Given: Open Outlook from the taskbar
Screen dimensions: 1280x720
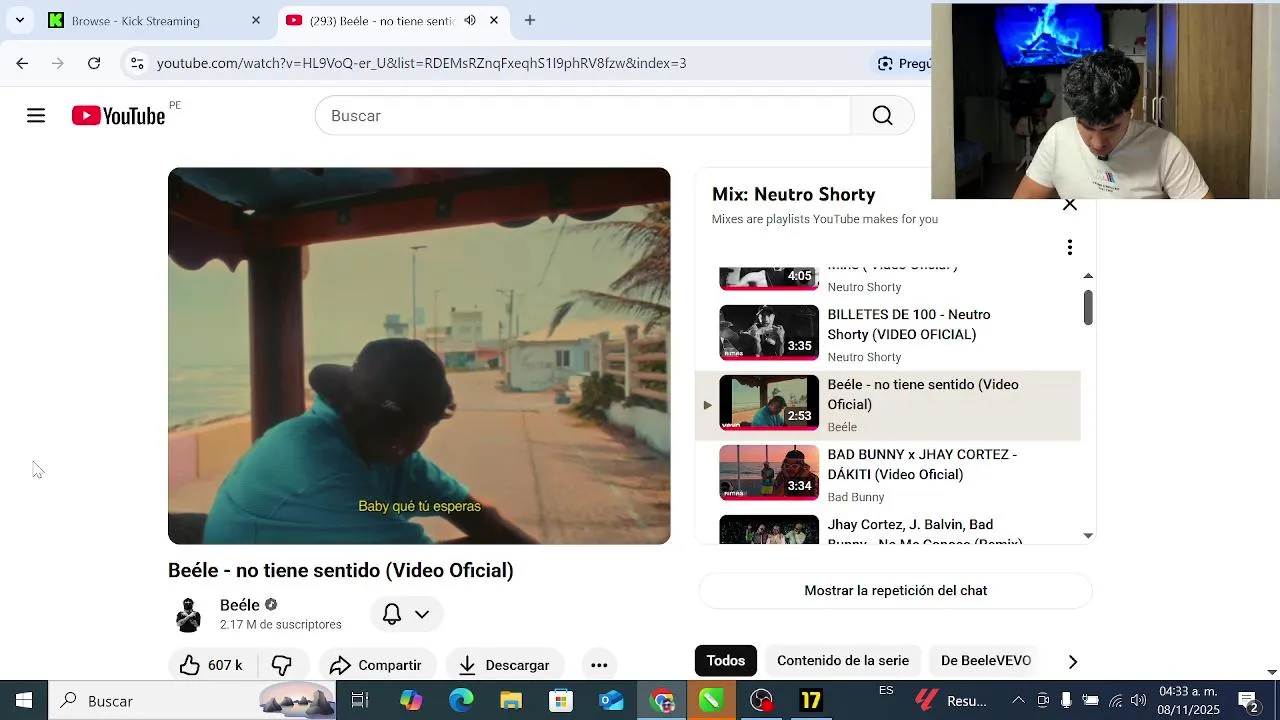Looking at the screenshot, I should click(611, 701).
